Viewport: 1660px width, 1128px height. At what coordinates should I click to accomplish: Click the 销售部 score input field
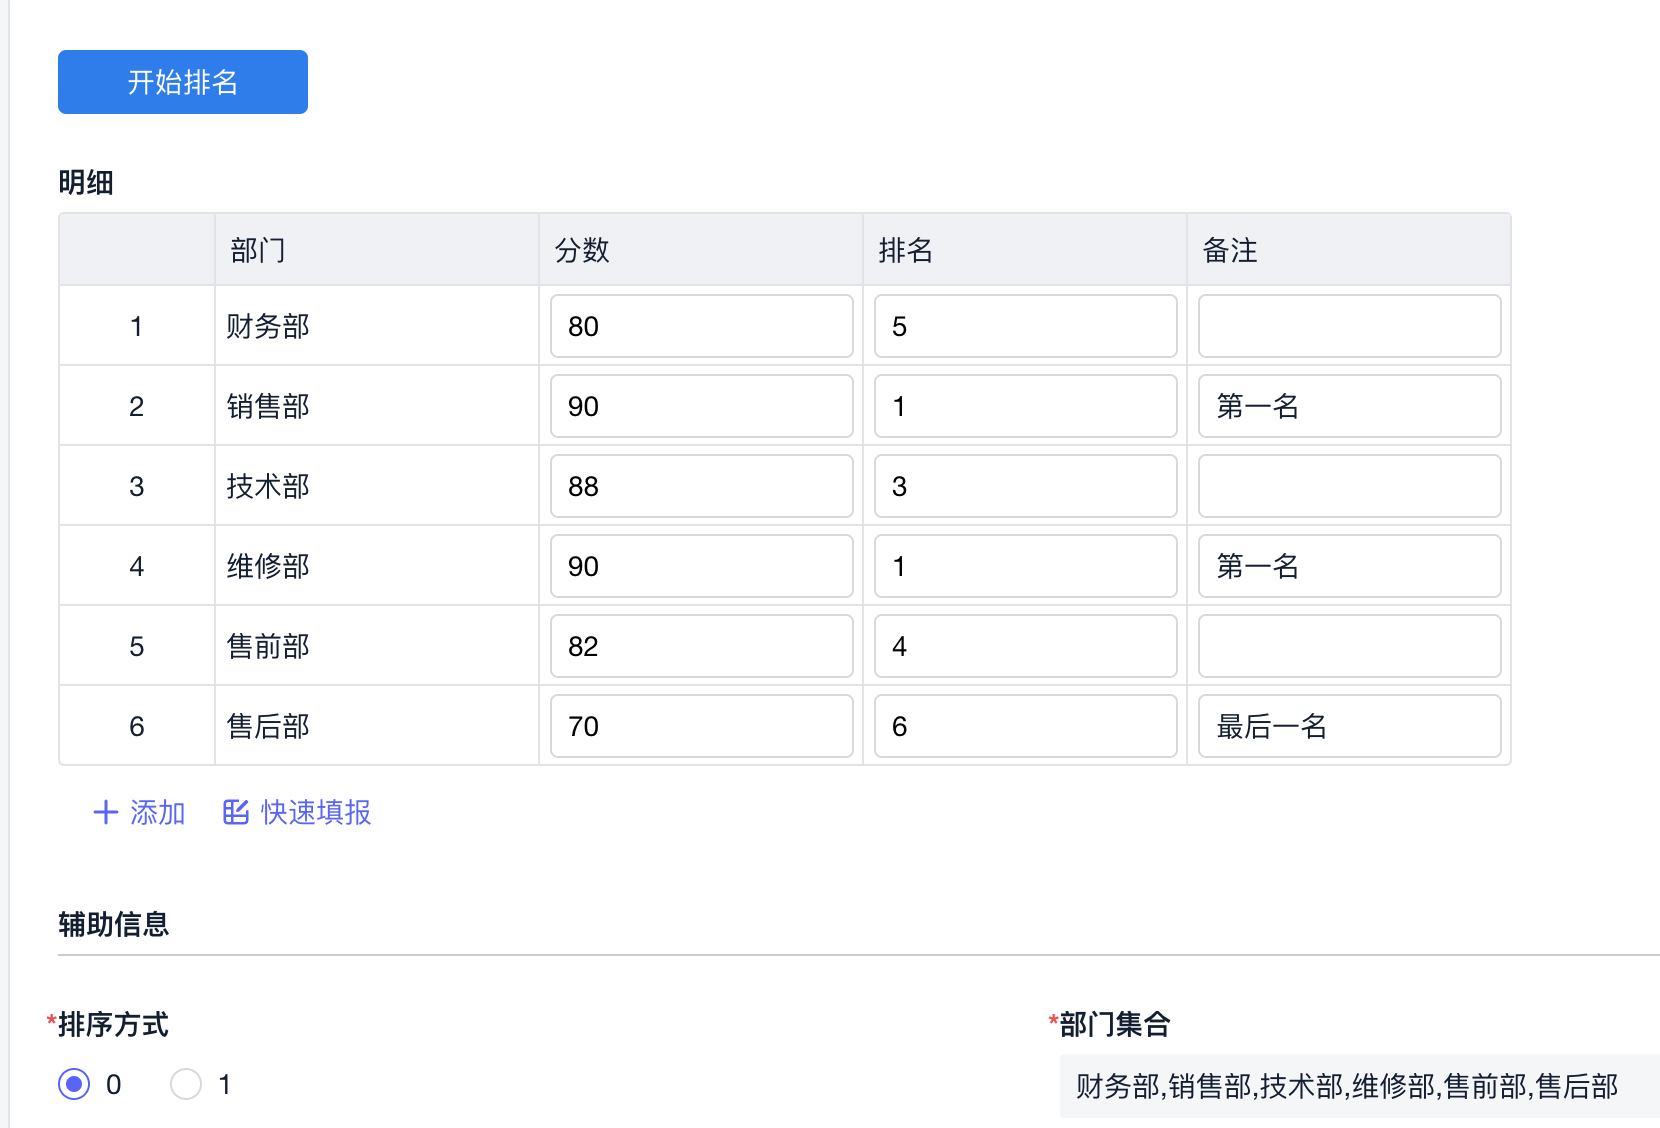(701, 406)
